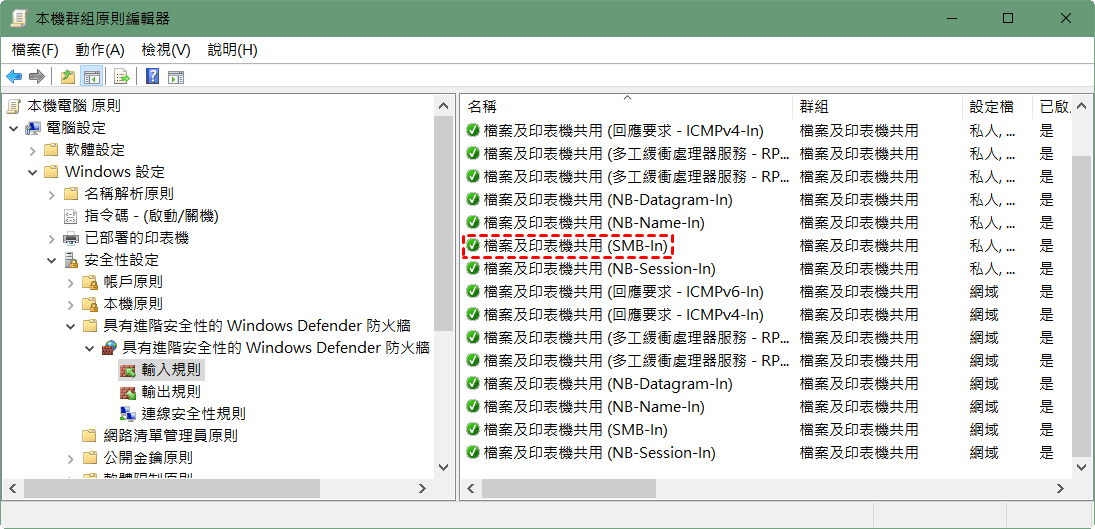Click green check icon of 網域 ICMPv6-In rule
This screenshot has height=529, width=1095.
[x=473, y=292]
